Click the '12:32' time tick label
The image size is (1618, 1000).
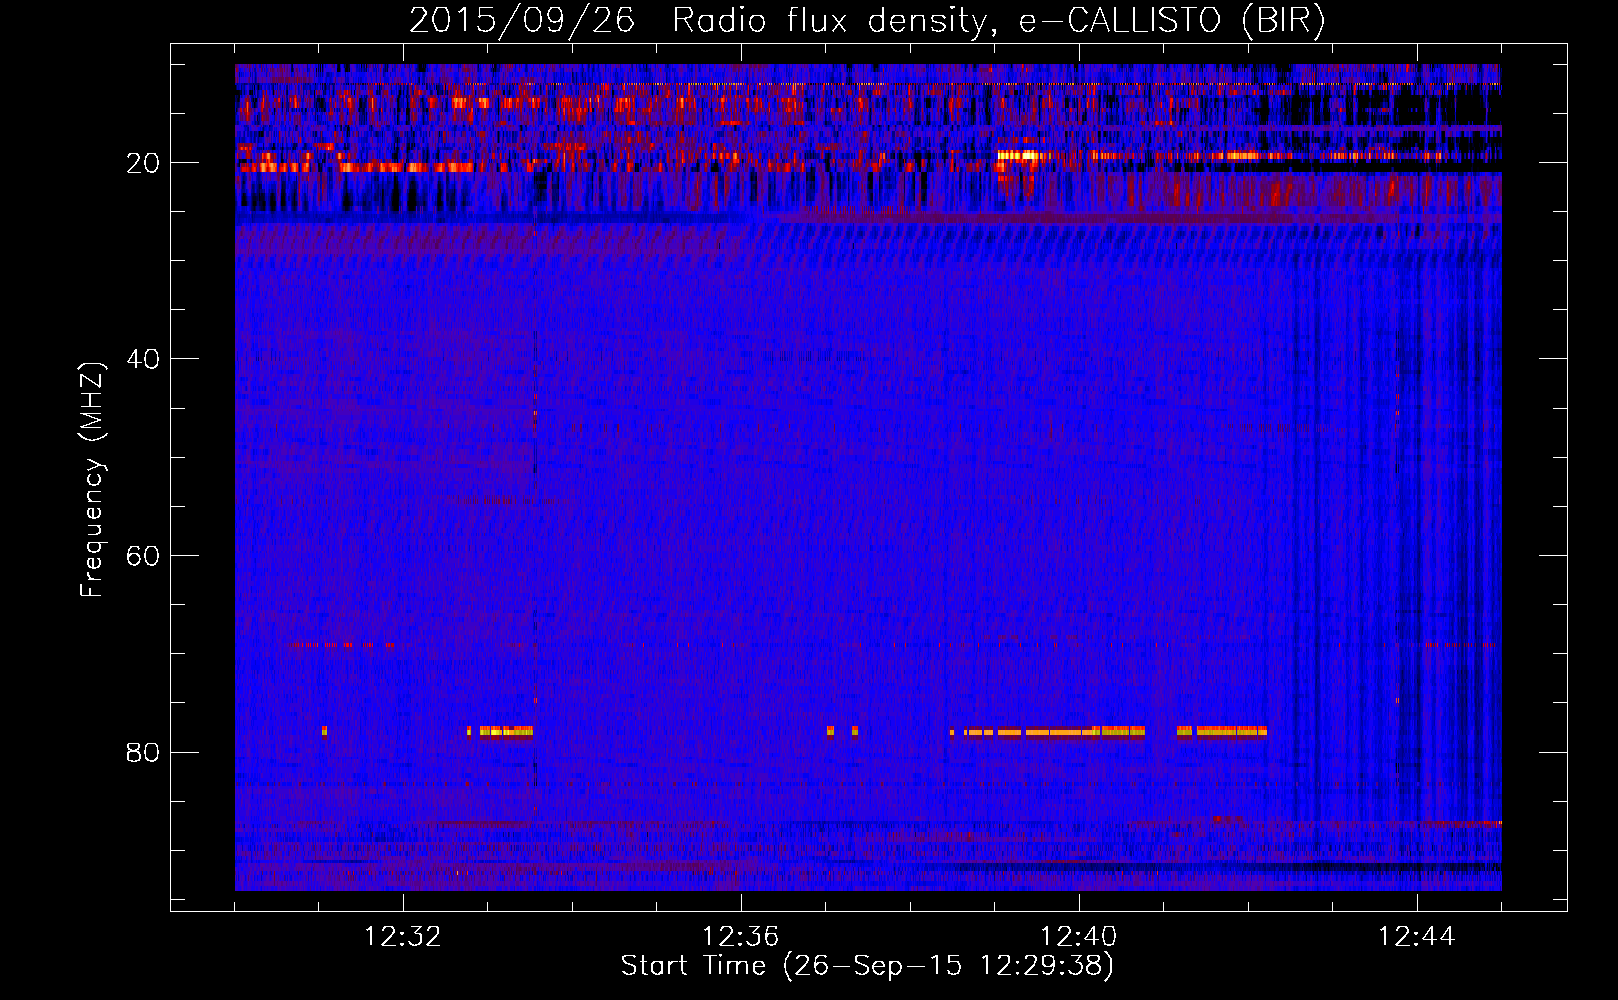[x=402, y=937]
